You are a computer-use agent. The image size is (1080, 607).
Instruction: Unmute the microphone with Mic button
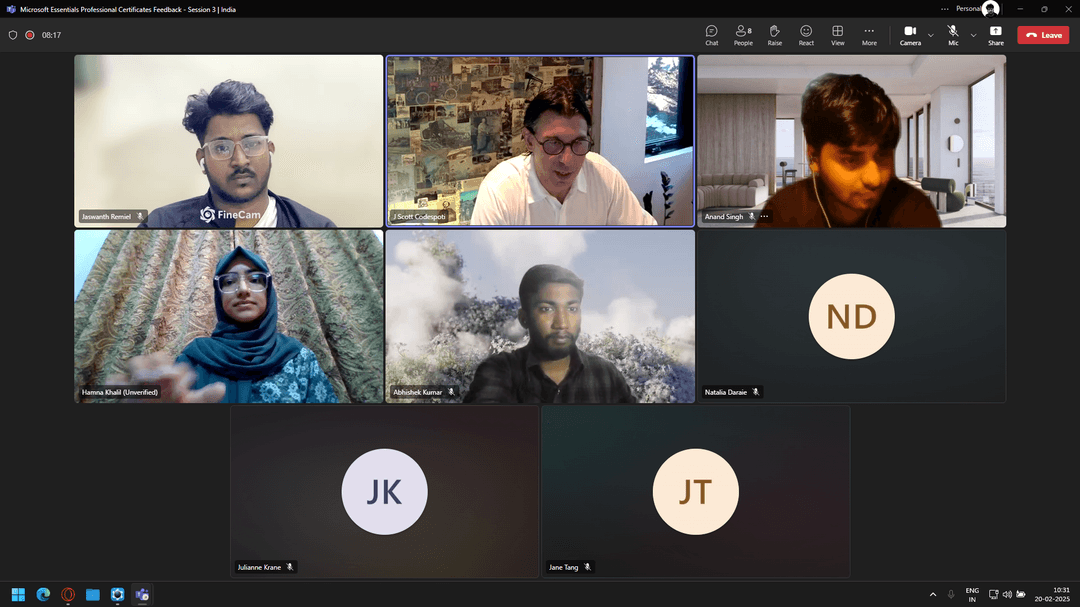tap(953, 35)
